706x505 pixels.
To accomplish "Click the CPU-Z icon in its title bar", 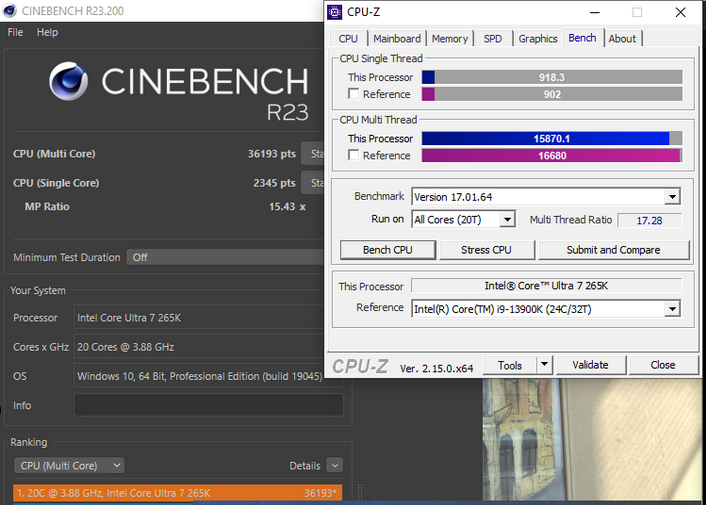I will click(335, 12).
